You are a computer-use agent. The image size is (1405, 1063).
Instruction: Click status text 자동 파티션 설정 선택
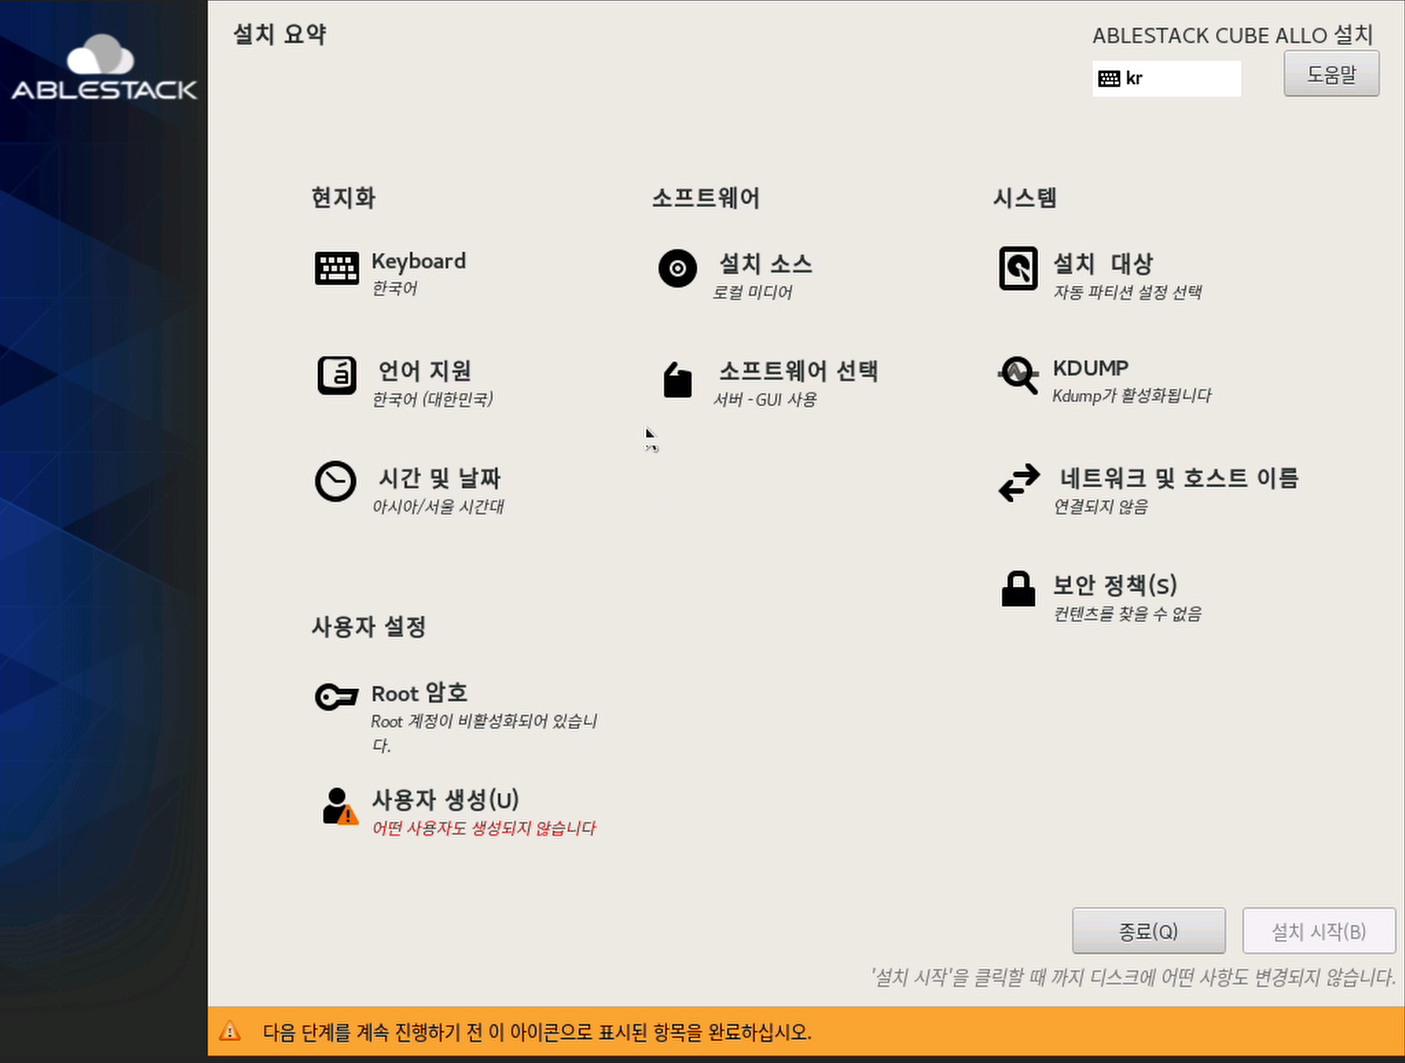pyautogui.click(x=1127, y=292)
